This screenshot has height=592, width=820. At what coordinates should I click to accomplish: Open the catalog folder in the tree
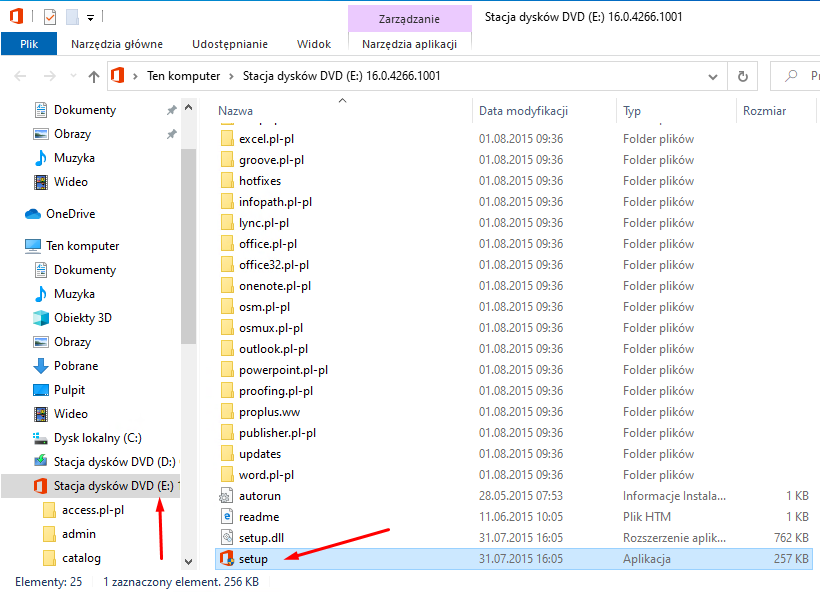click(x=81, y=559)
